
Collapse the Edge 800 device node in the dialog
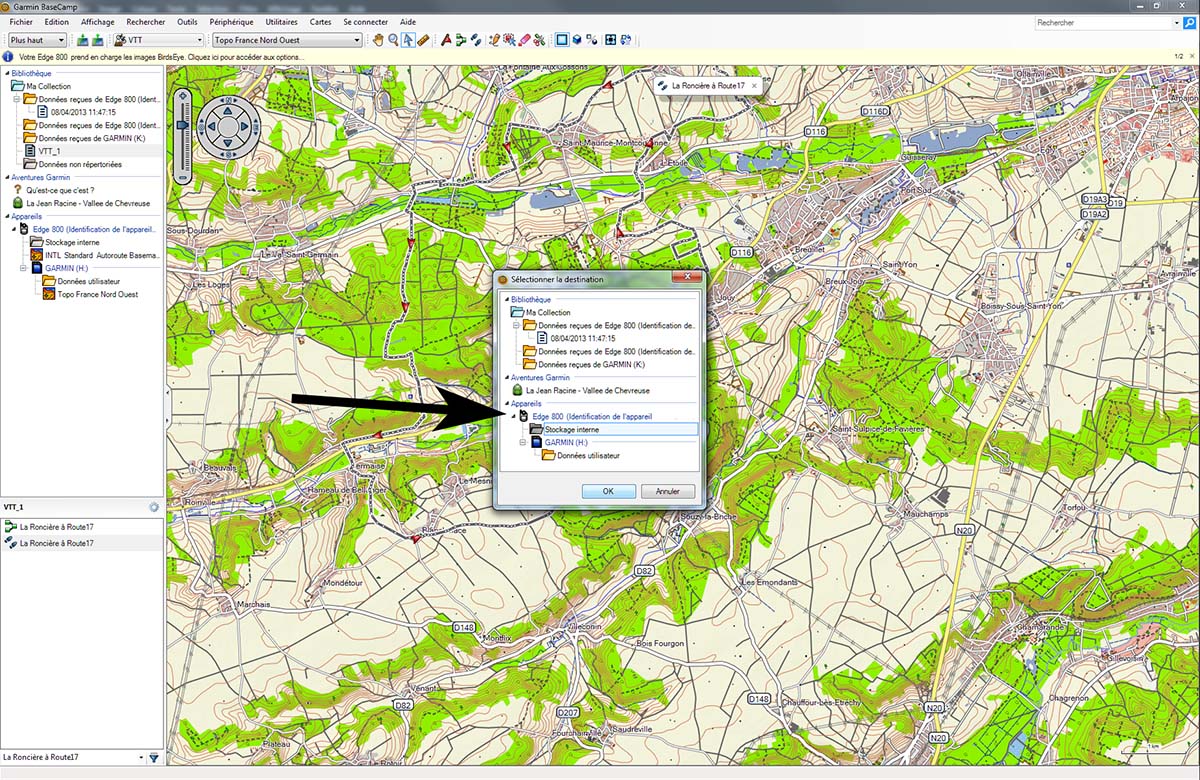pyautogui.click(x=513, y=416)
